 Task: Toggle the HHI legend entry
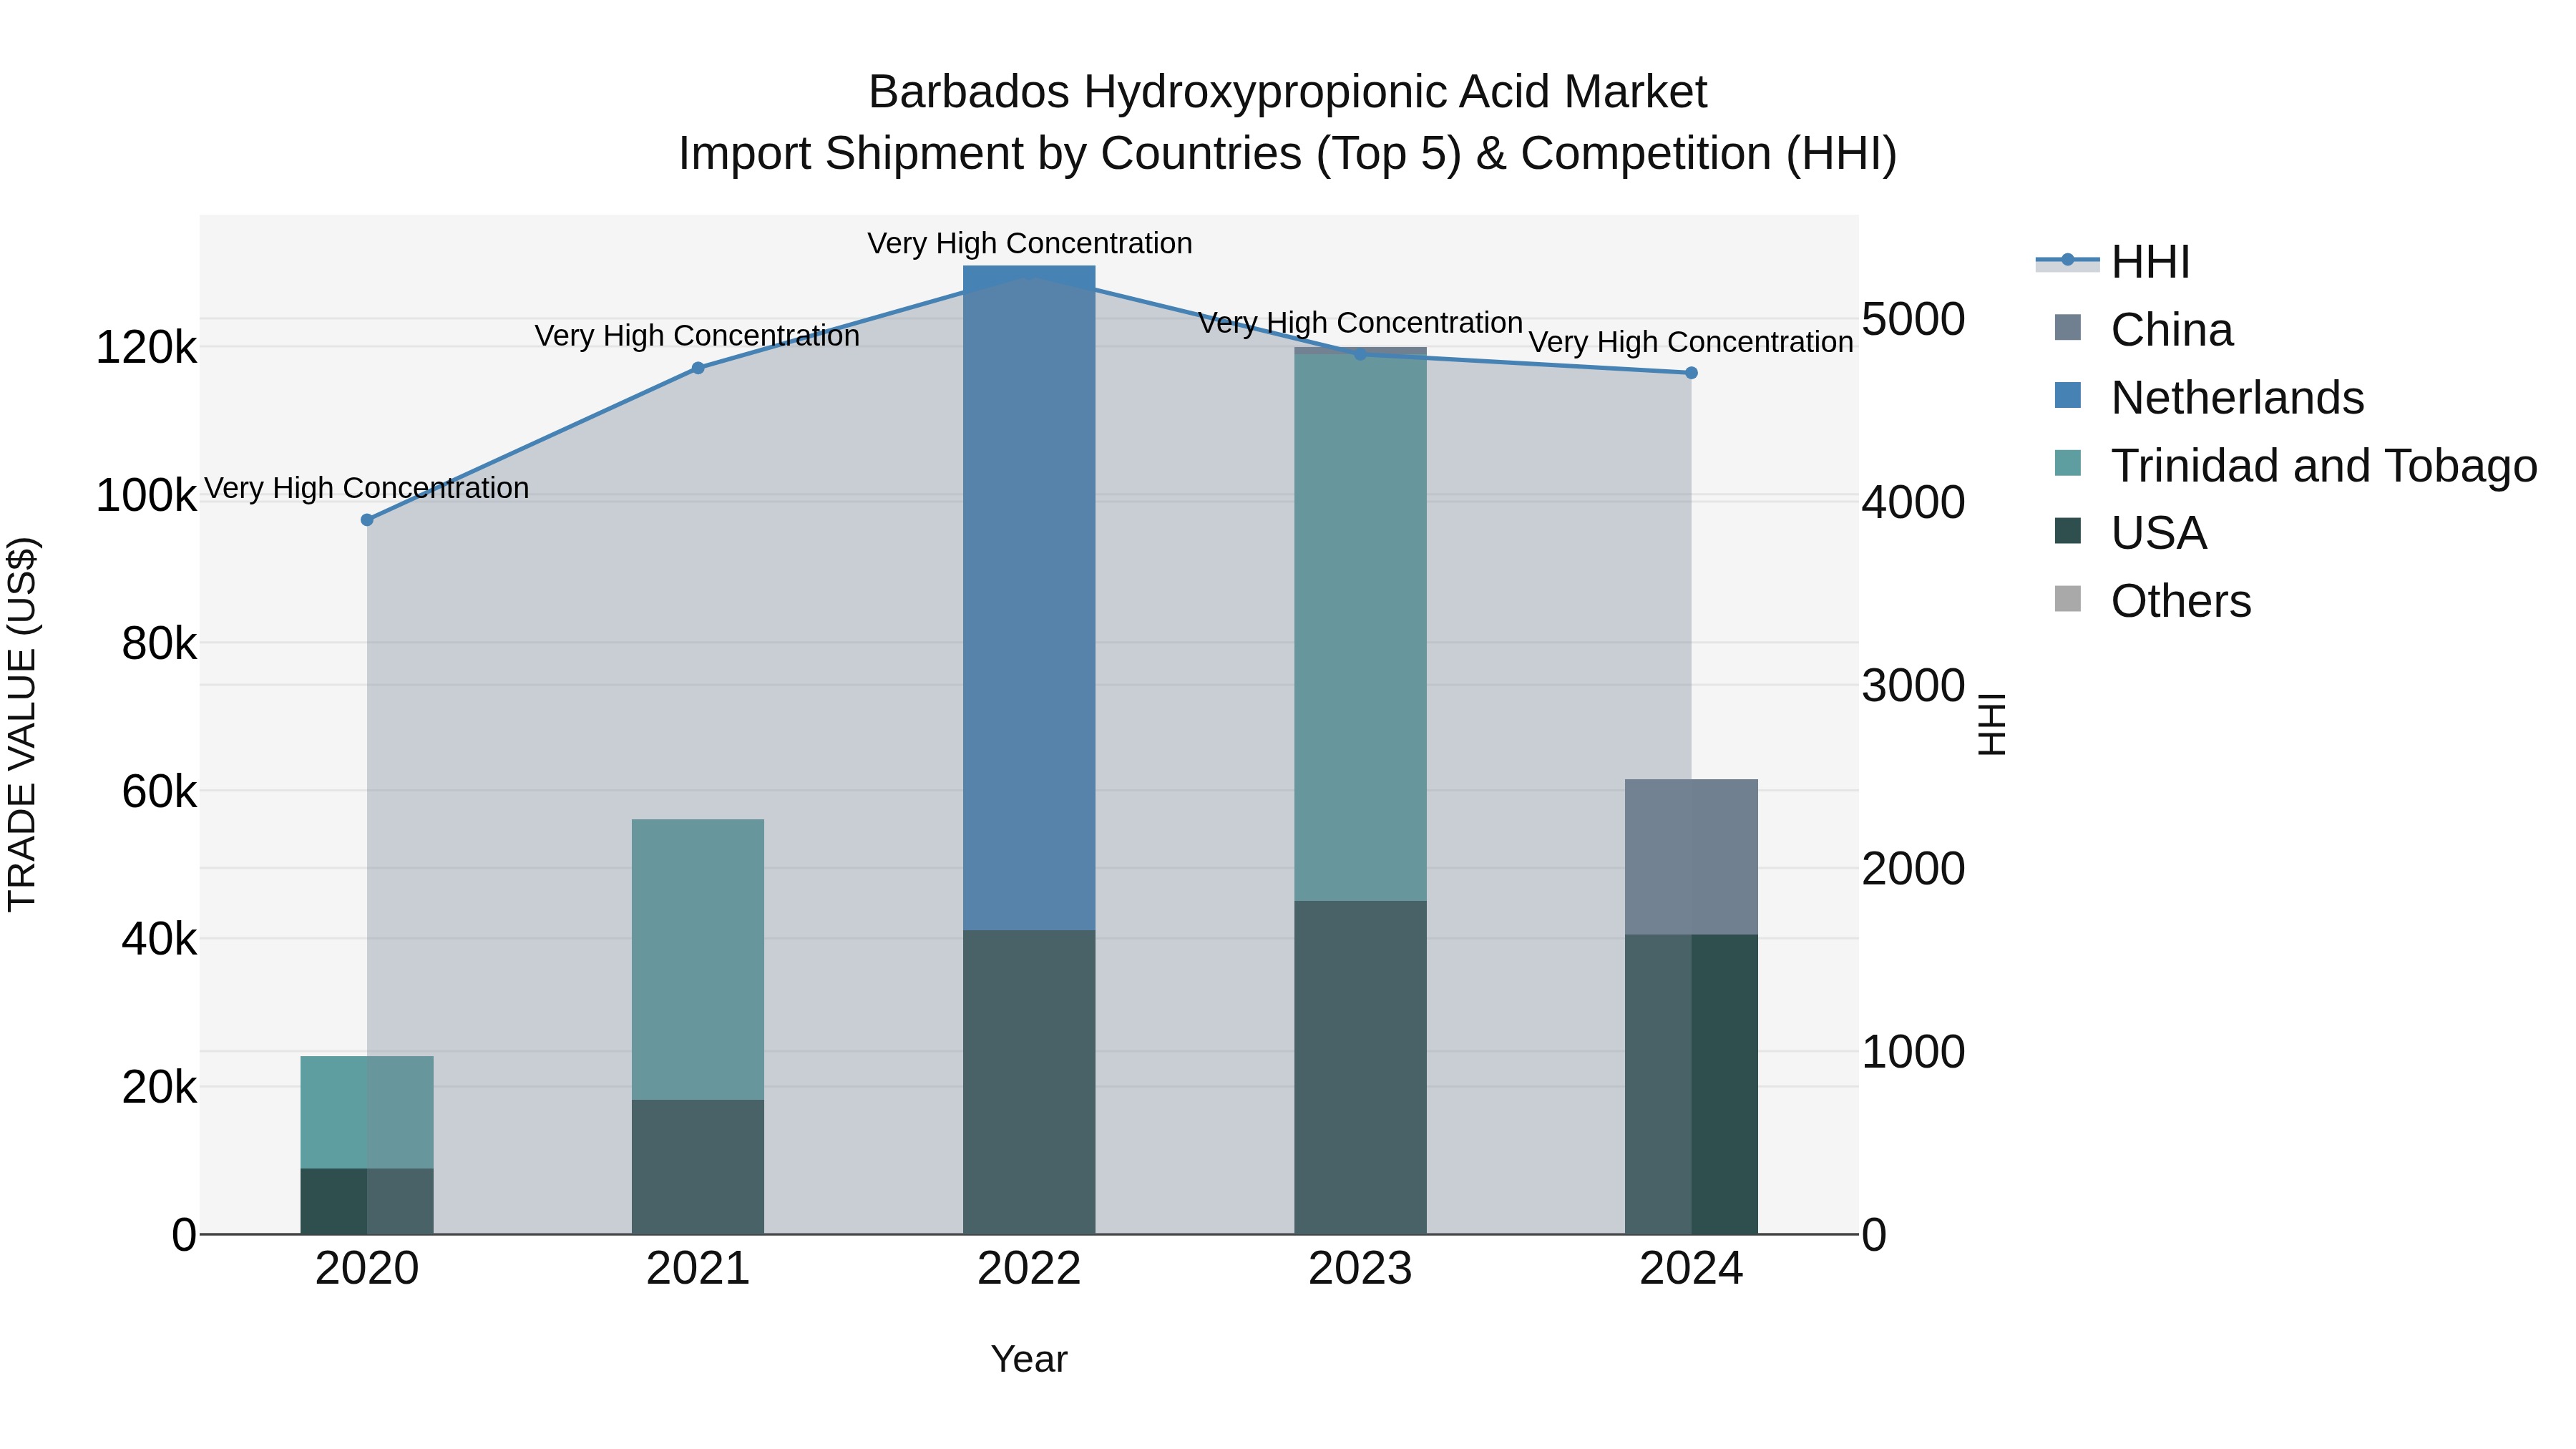click(x=2113, y=262)
